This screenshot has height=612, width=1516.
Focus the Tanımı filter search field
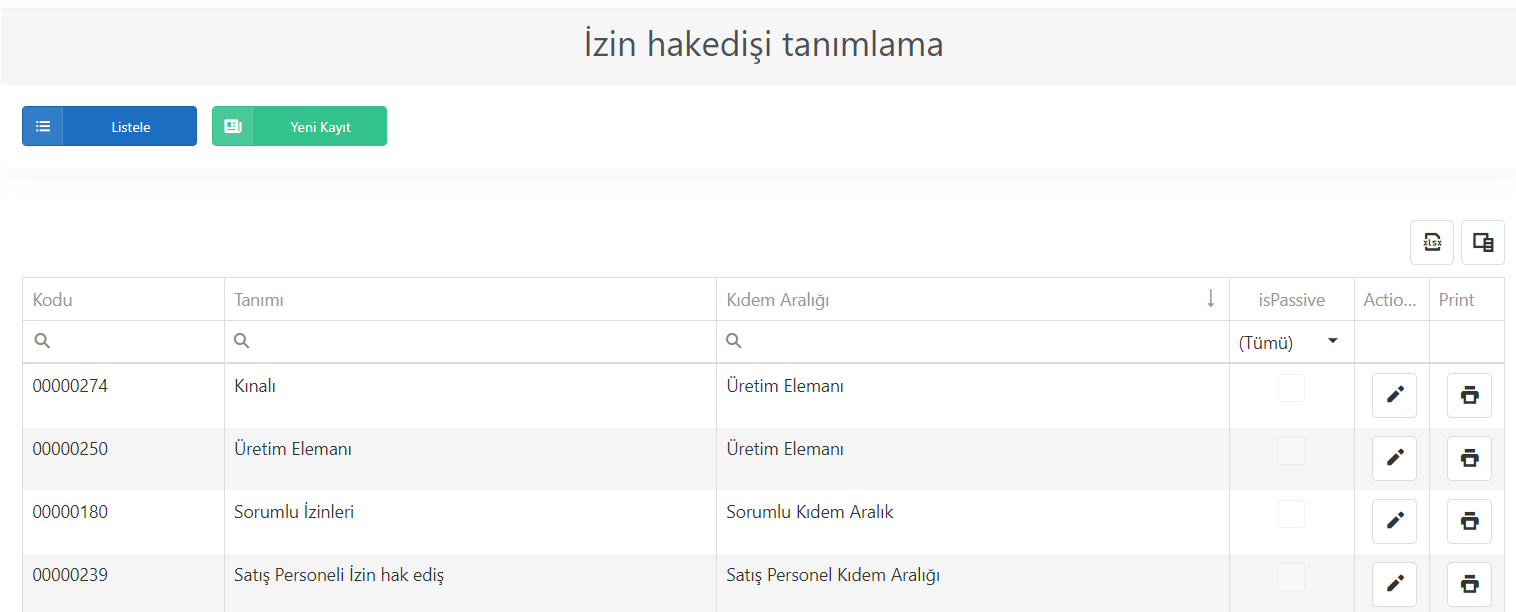pos(482,341)
